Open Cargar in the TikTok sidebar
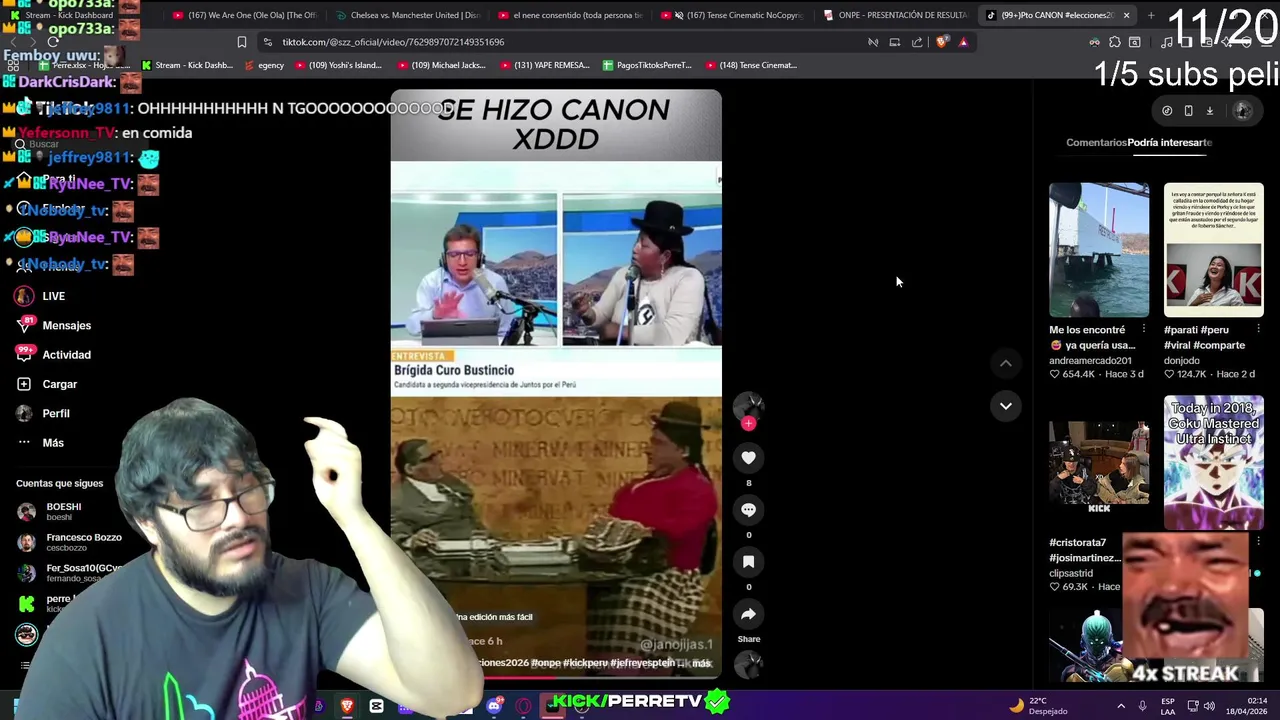Image resolution: width=1280 pixels, height=720 pixels. click(x=47, y=384)
